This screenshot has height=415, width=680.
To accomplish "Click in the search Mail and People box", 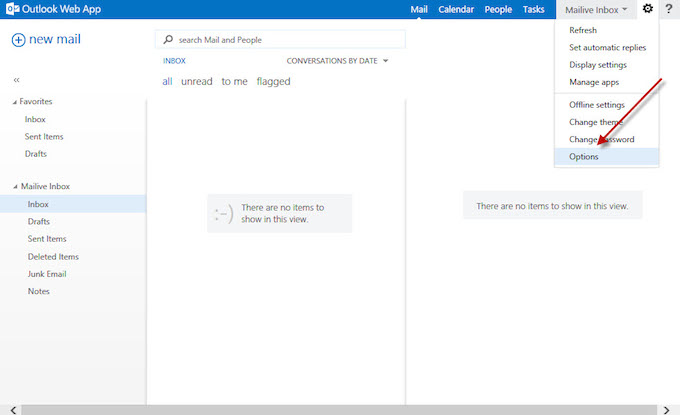I will pos(280,39).
